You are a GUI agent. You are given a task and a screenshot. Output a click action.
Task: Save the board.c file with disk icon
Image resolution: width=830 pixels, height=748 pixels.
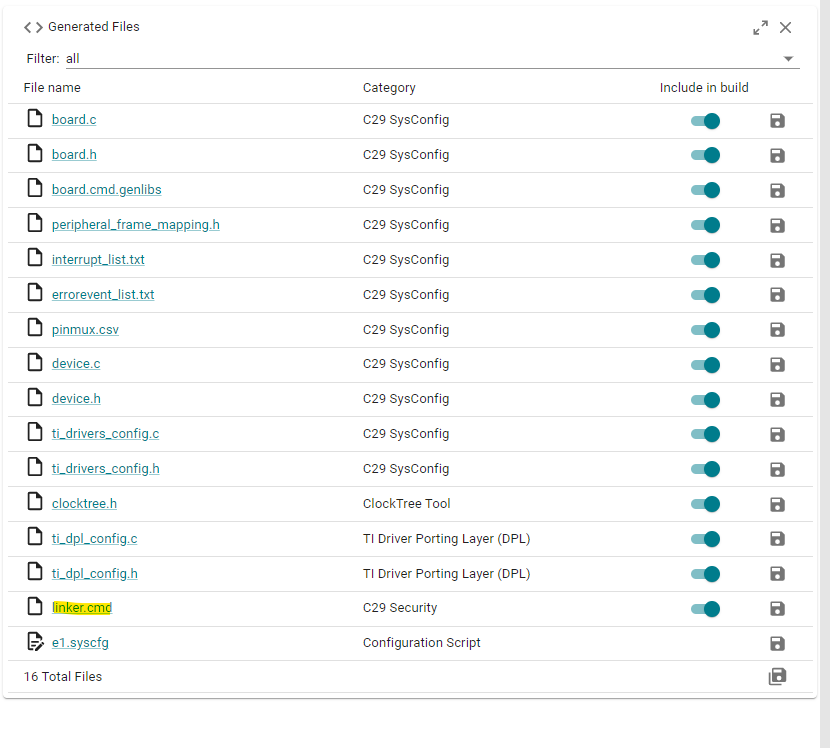tap(777, 121)
